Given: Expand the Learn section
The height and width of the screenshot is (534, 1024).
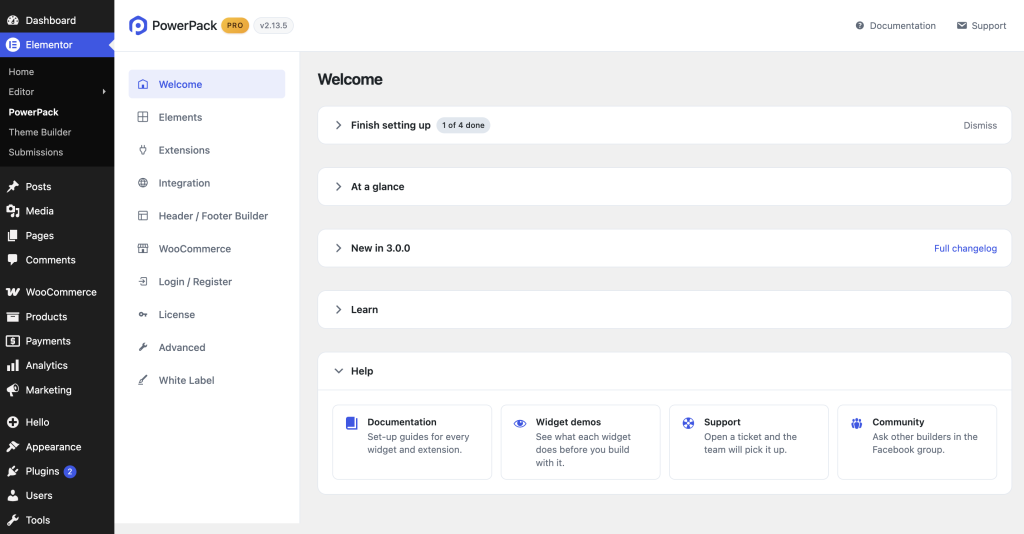Looking at the screenshot, I should (338, 309).
